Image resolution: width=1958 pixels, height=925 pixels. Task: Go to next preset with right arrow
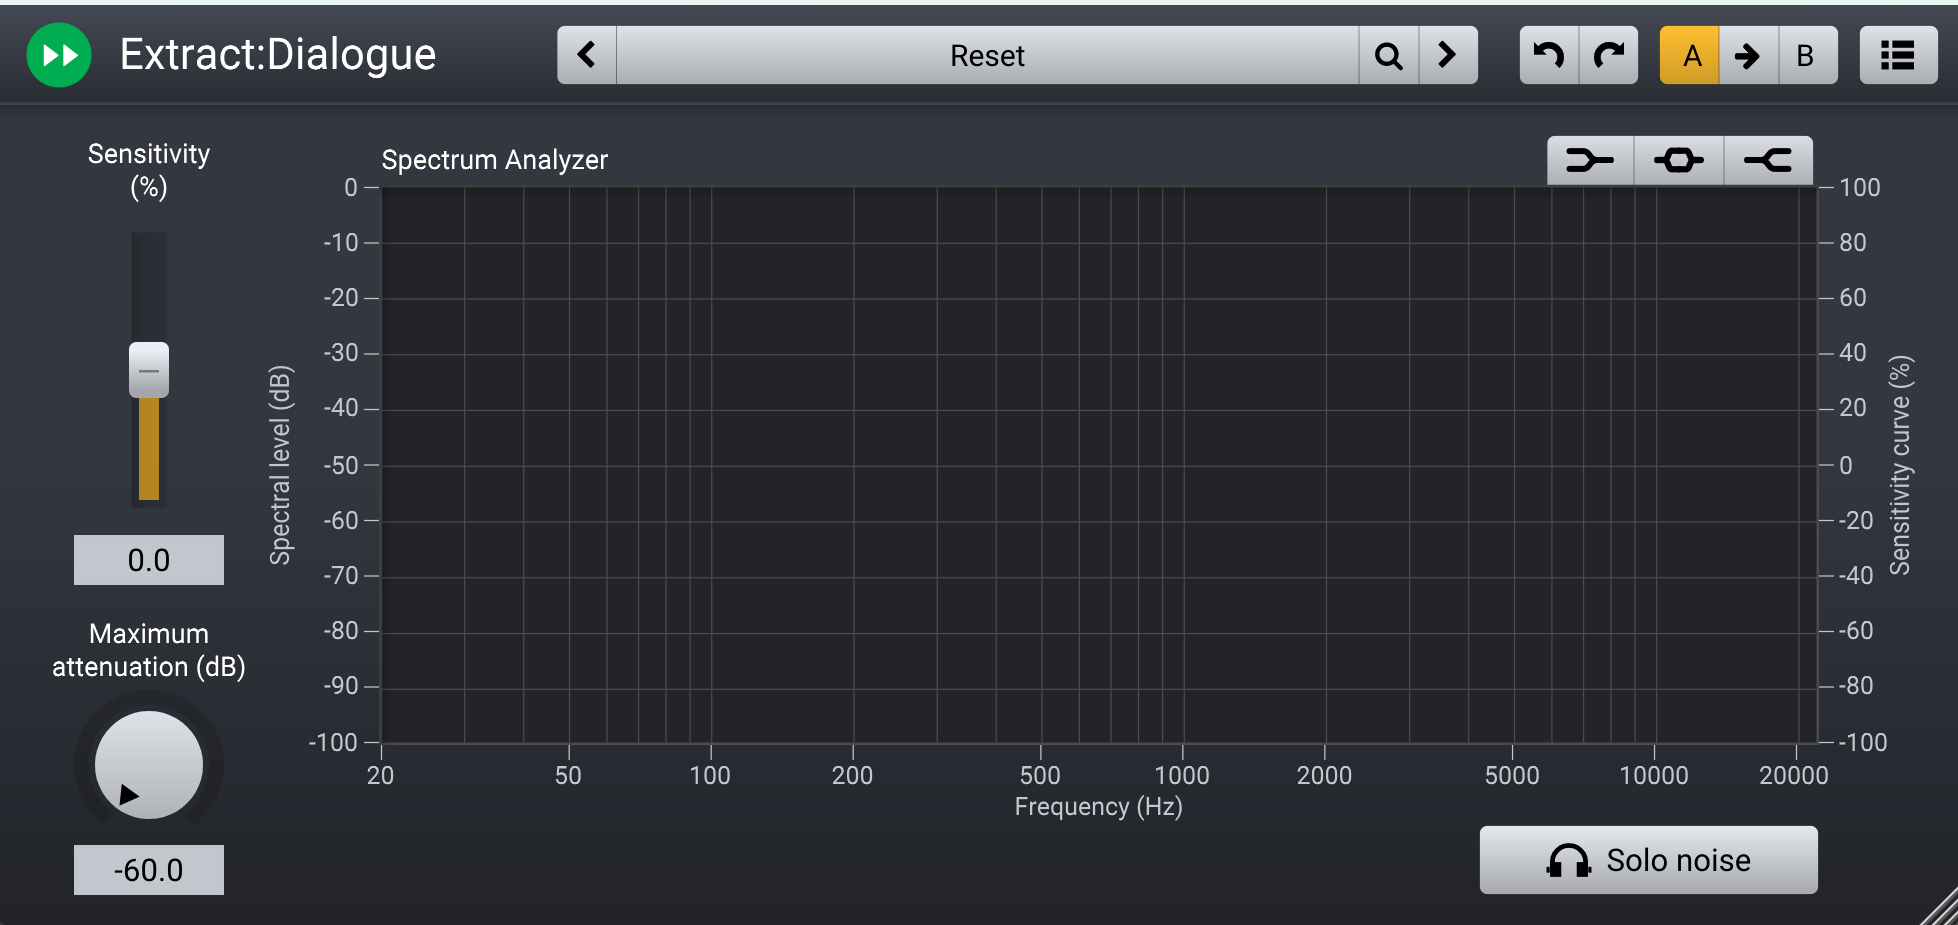tap(1447, 55)
